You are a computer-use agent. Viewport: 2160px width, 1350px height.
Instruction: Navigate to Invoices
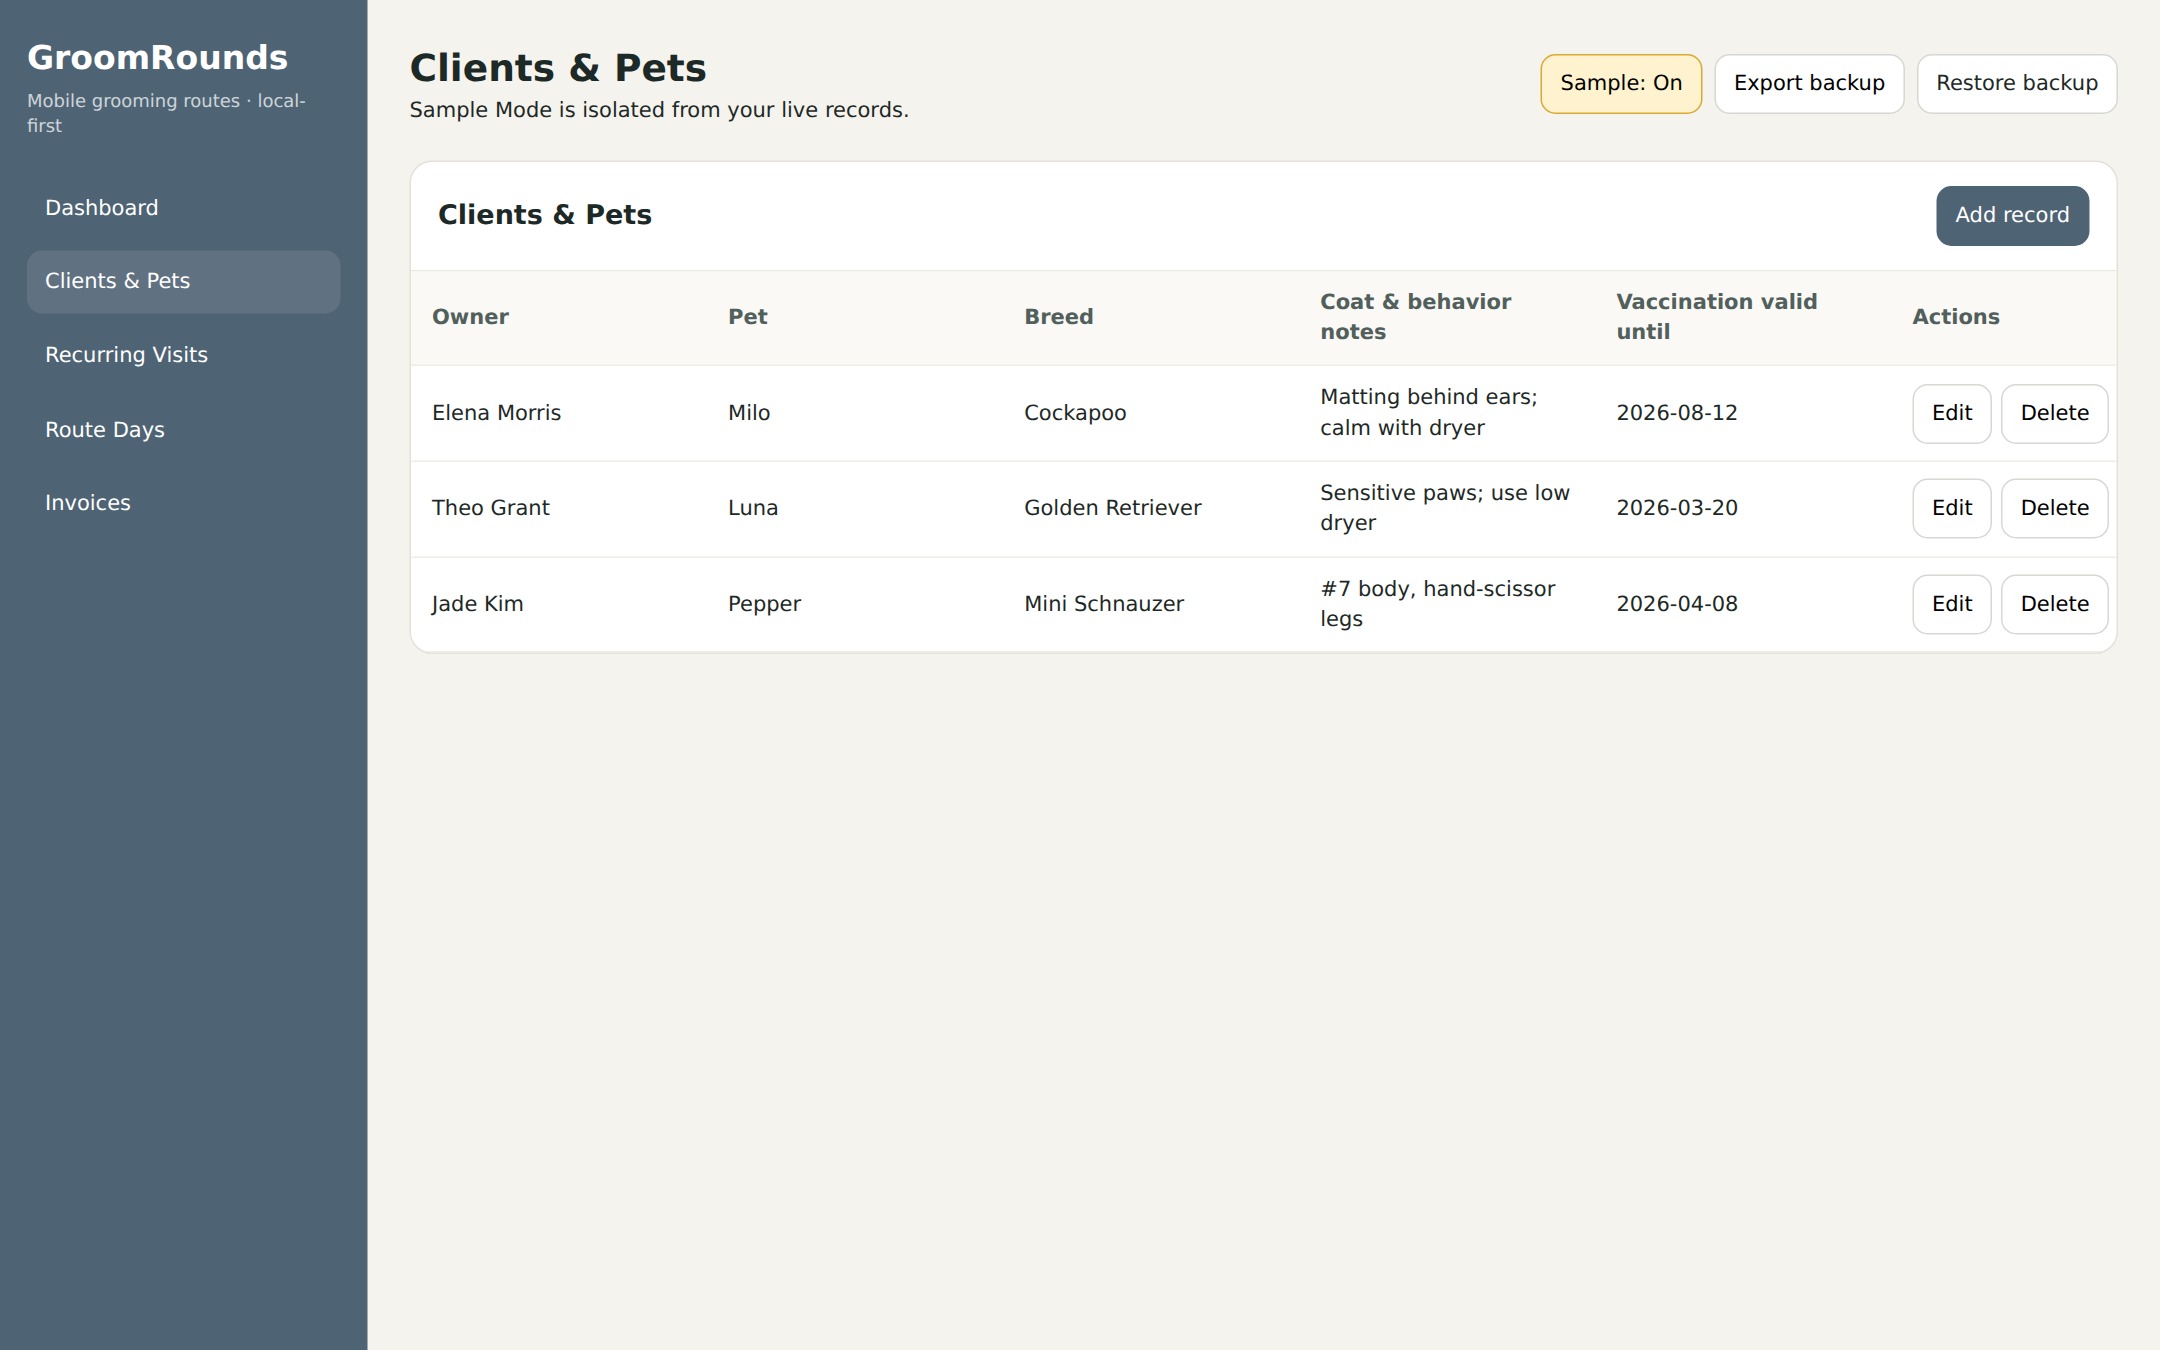tap(183, 503)
